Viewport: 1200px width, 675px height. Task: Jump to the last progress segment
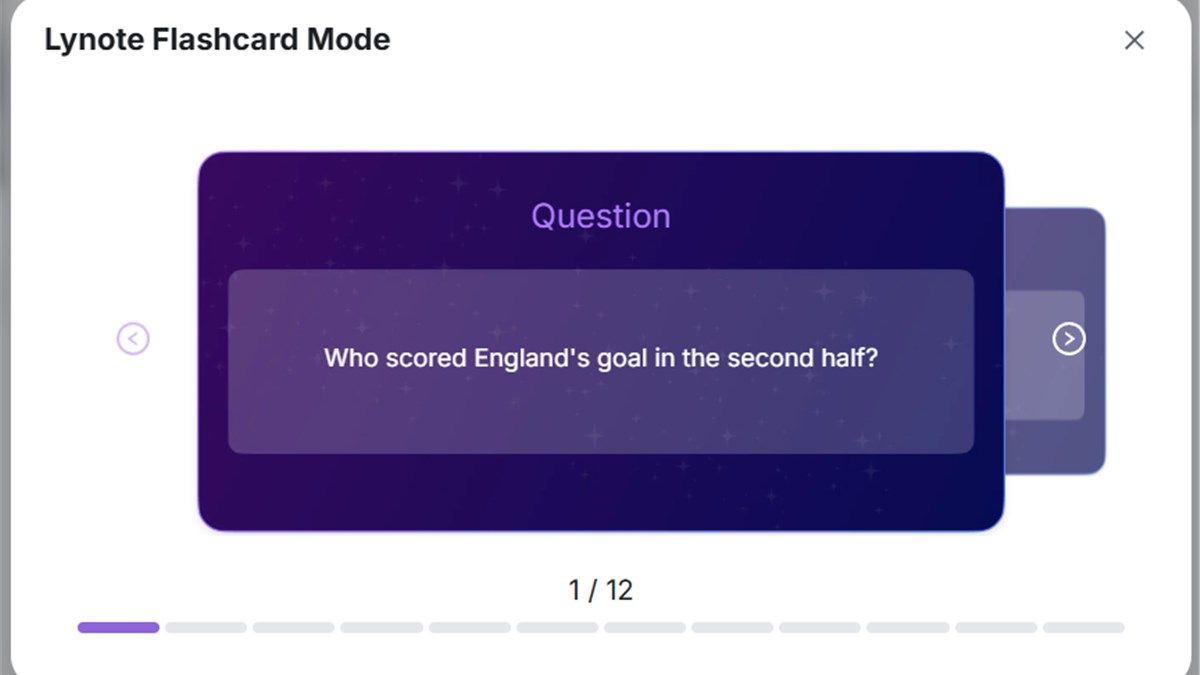1084,628
